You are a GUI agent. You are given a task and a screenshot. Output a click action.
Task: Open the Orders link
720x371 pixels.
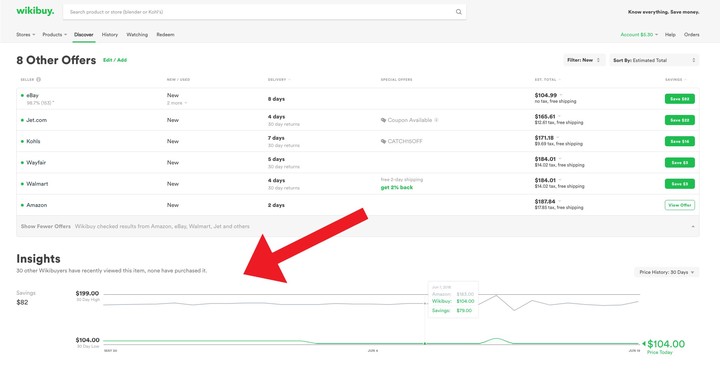tap(692, 34)
